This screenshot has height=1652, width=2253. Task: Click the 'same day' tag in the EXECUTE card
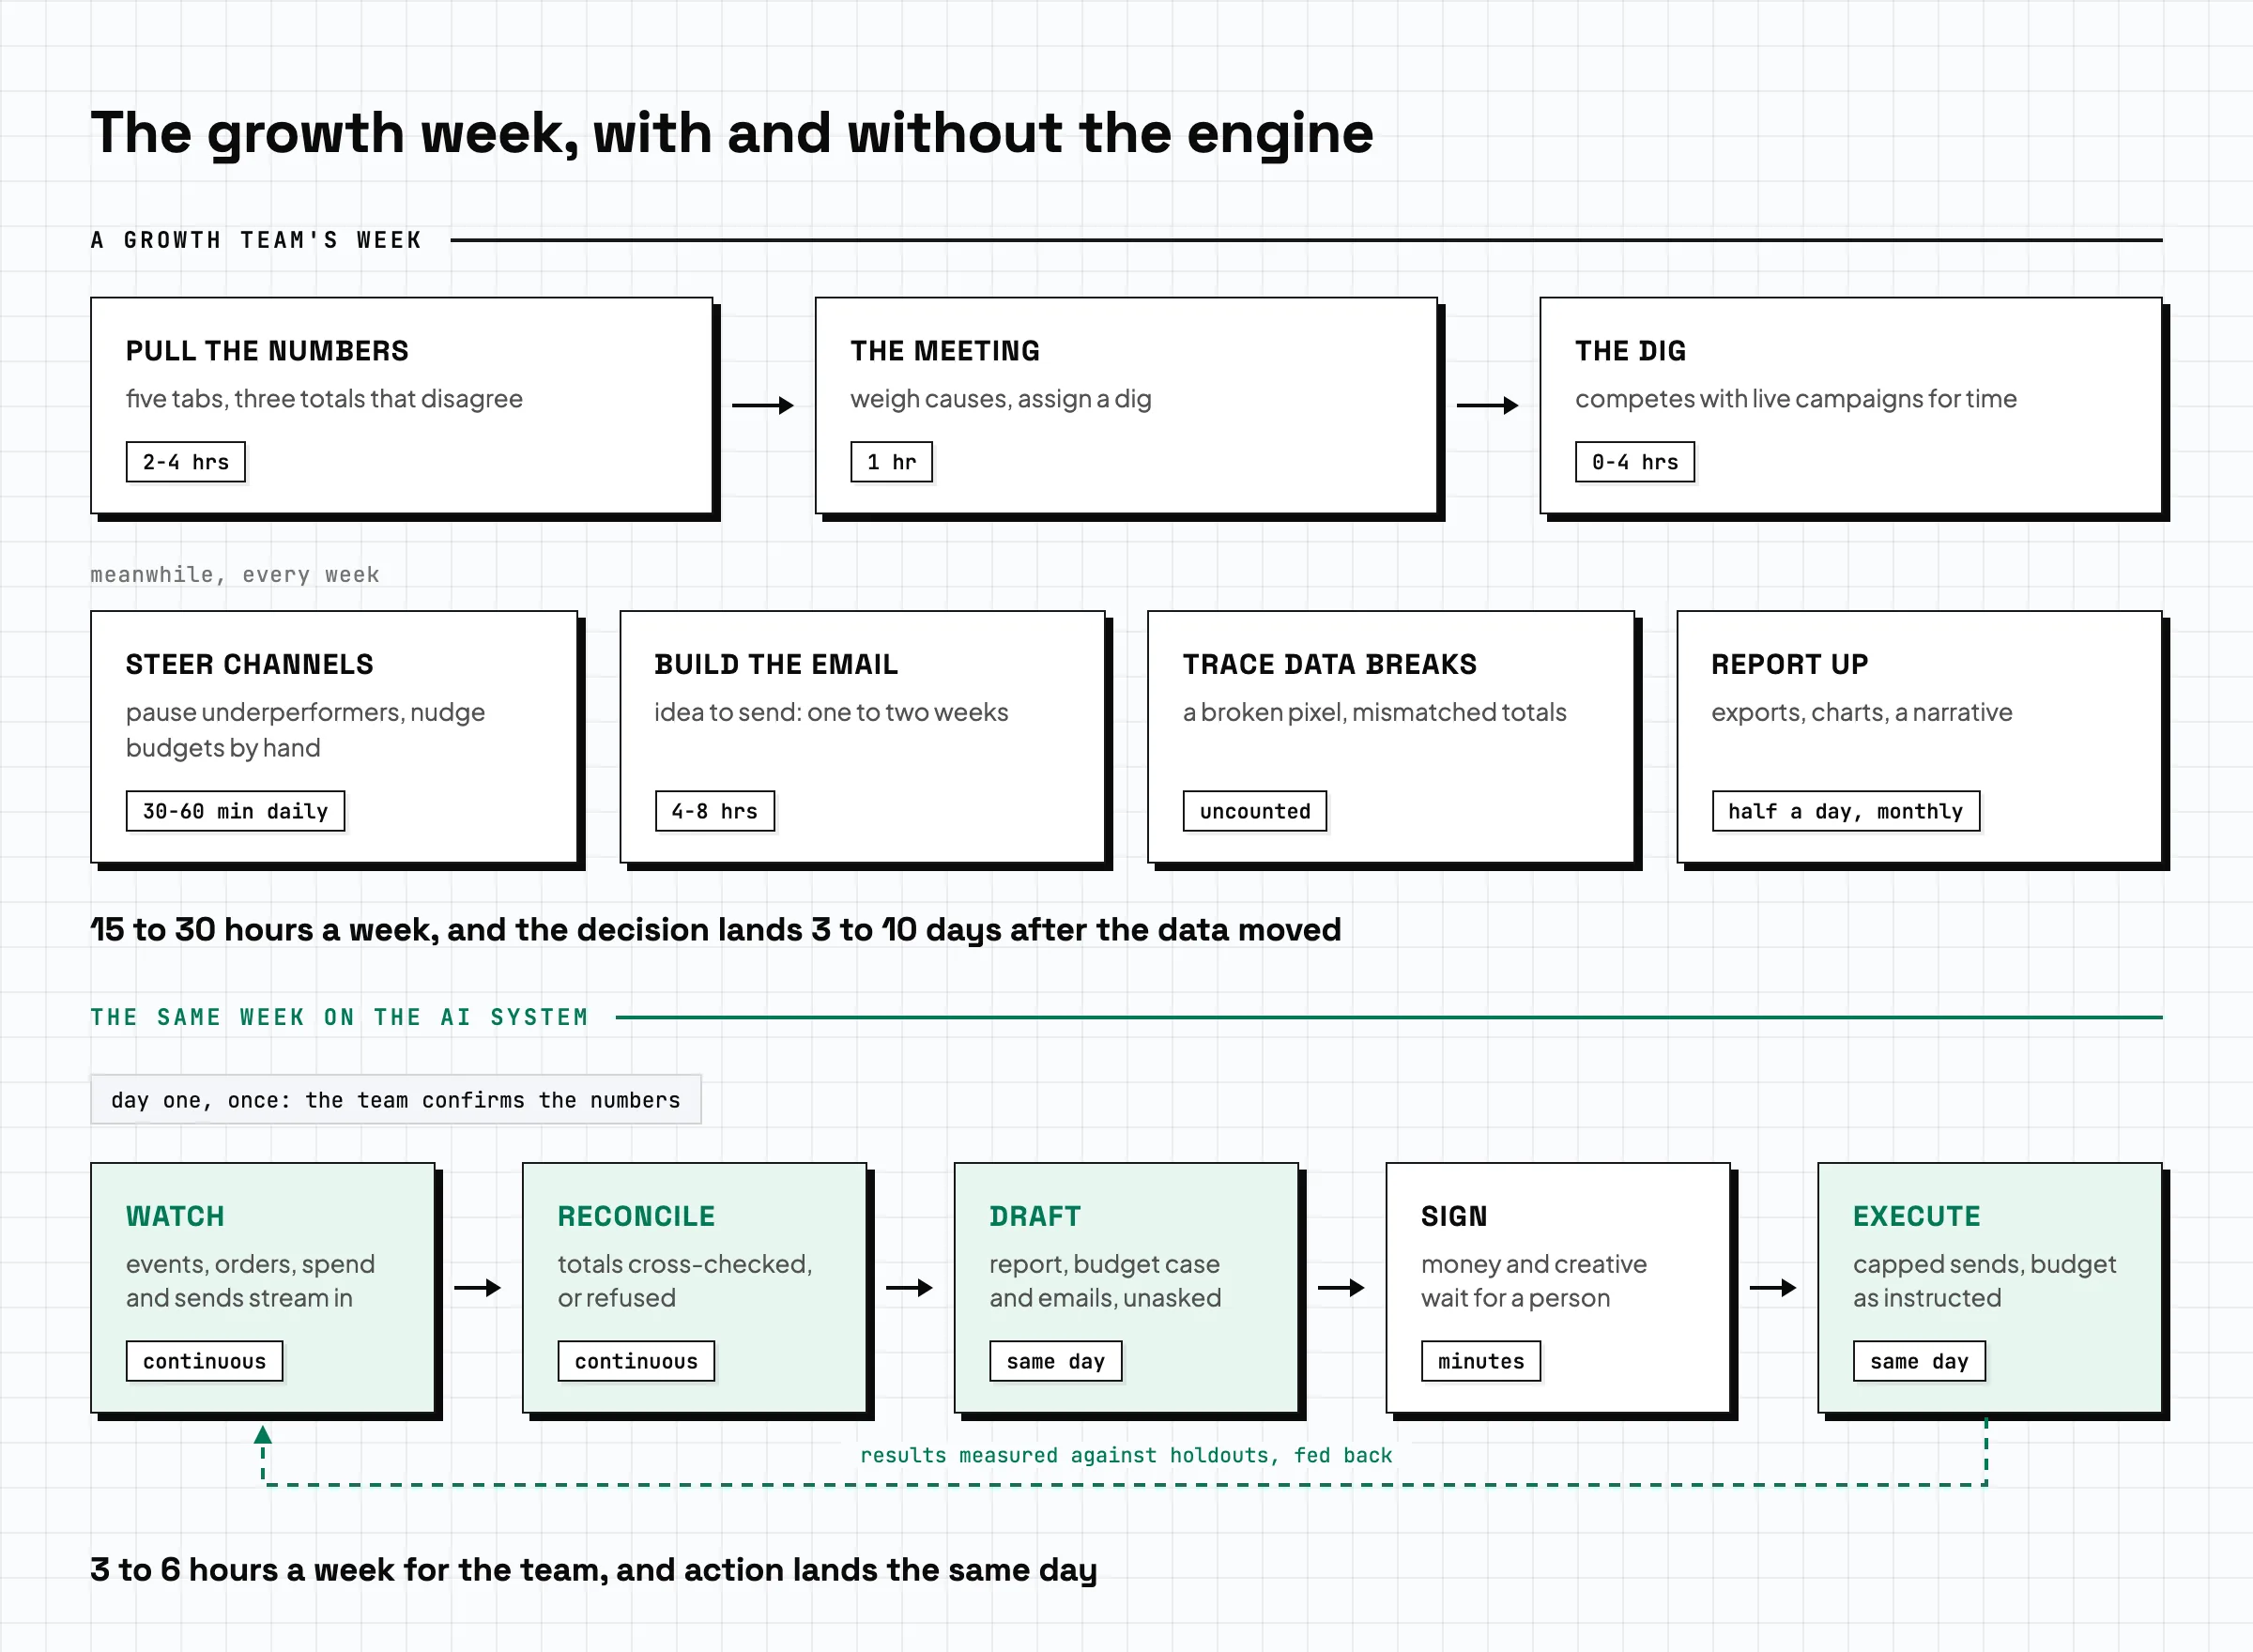point(1919,1361)
